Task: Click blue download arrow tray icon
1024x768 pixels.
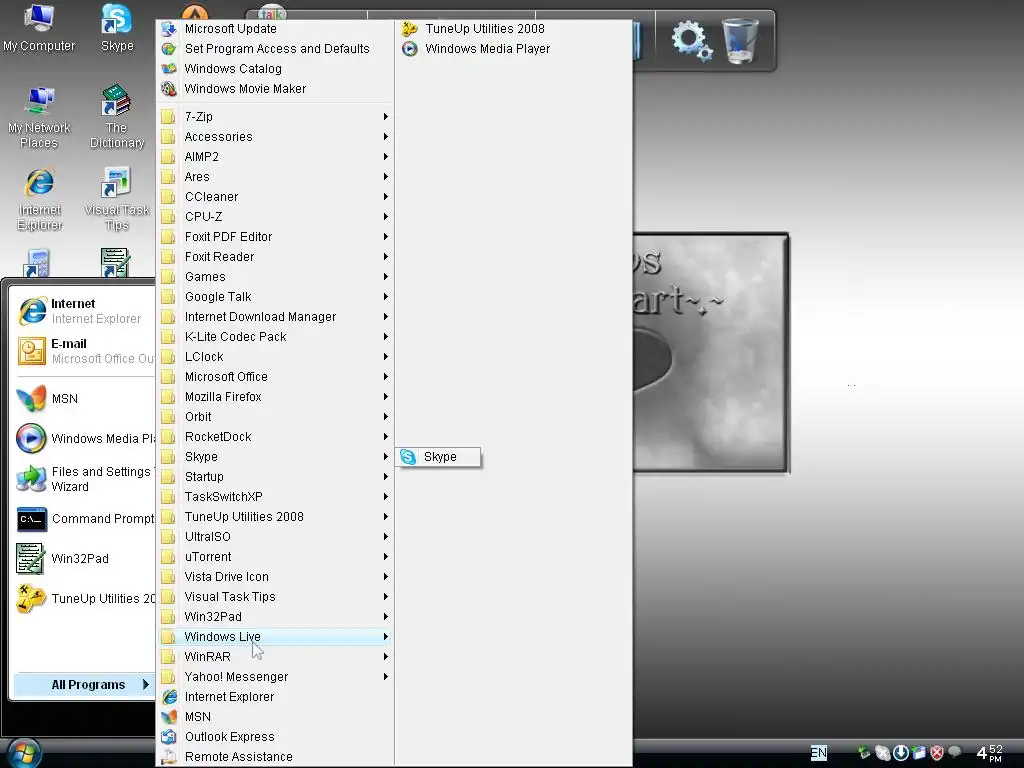Action: coord(901,753)
